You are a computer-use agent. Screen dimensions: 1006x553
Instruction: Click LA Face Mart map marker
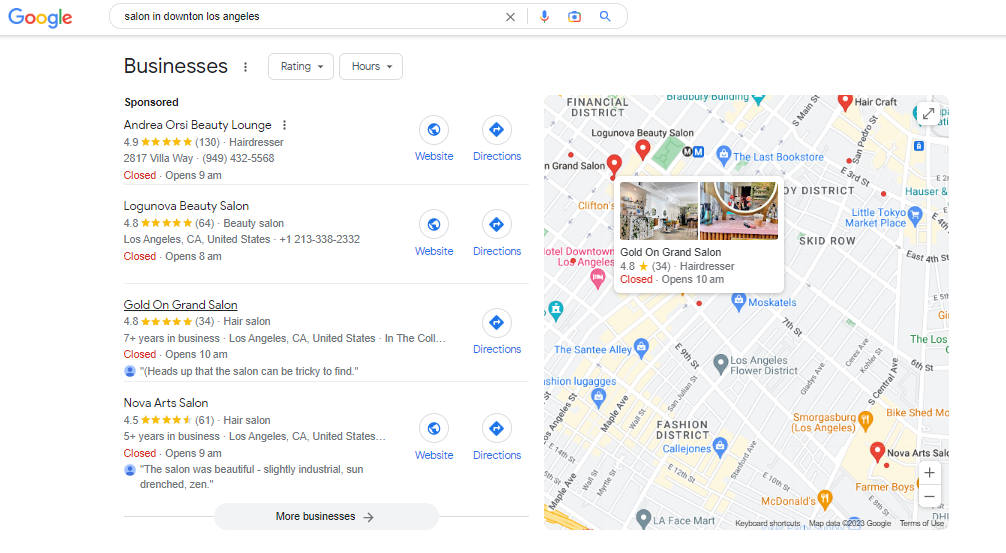(643, 518)
